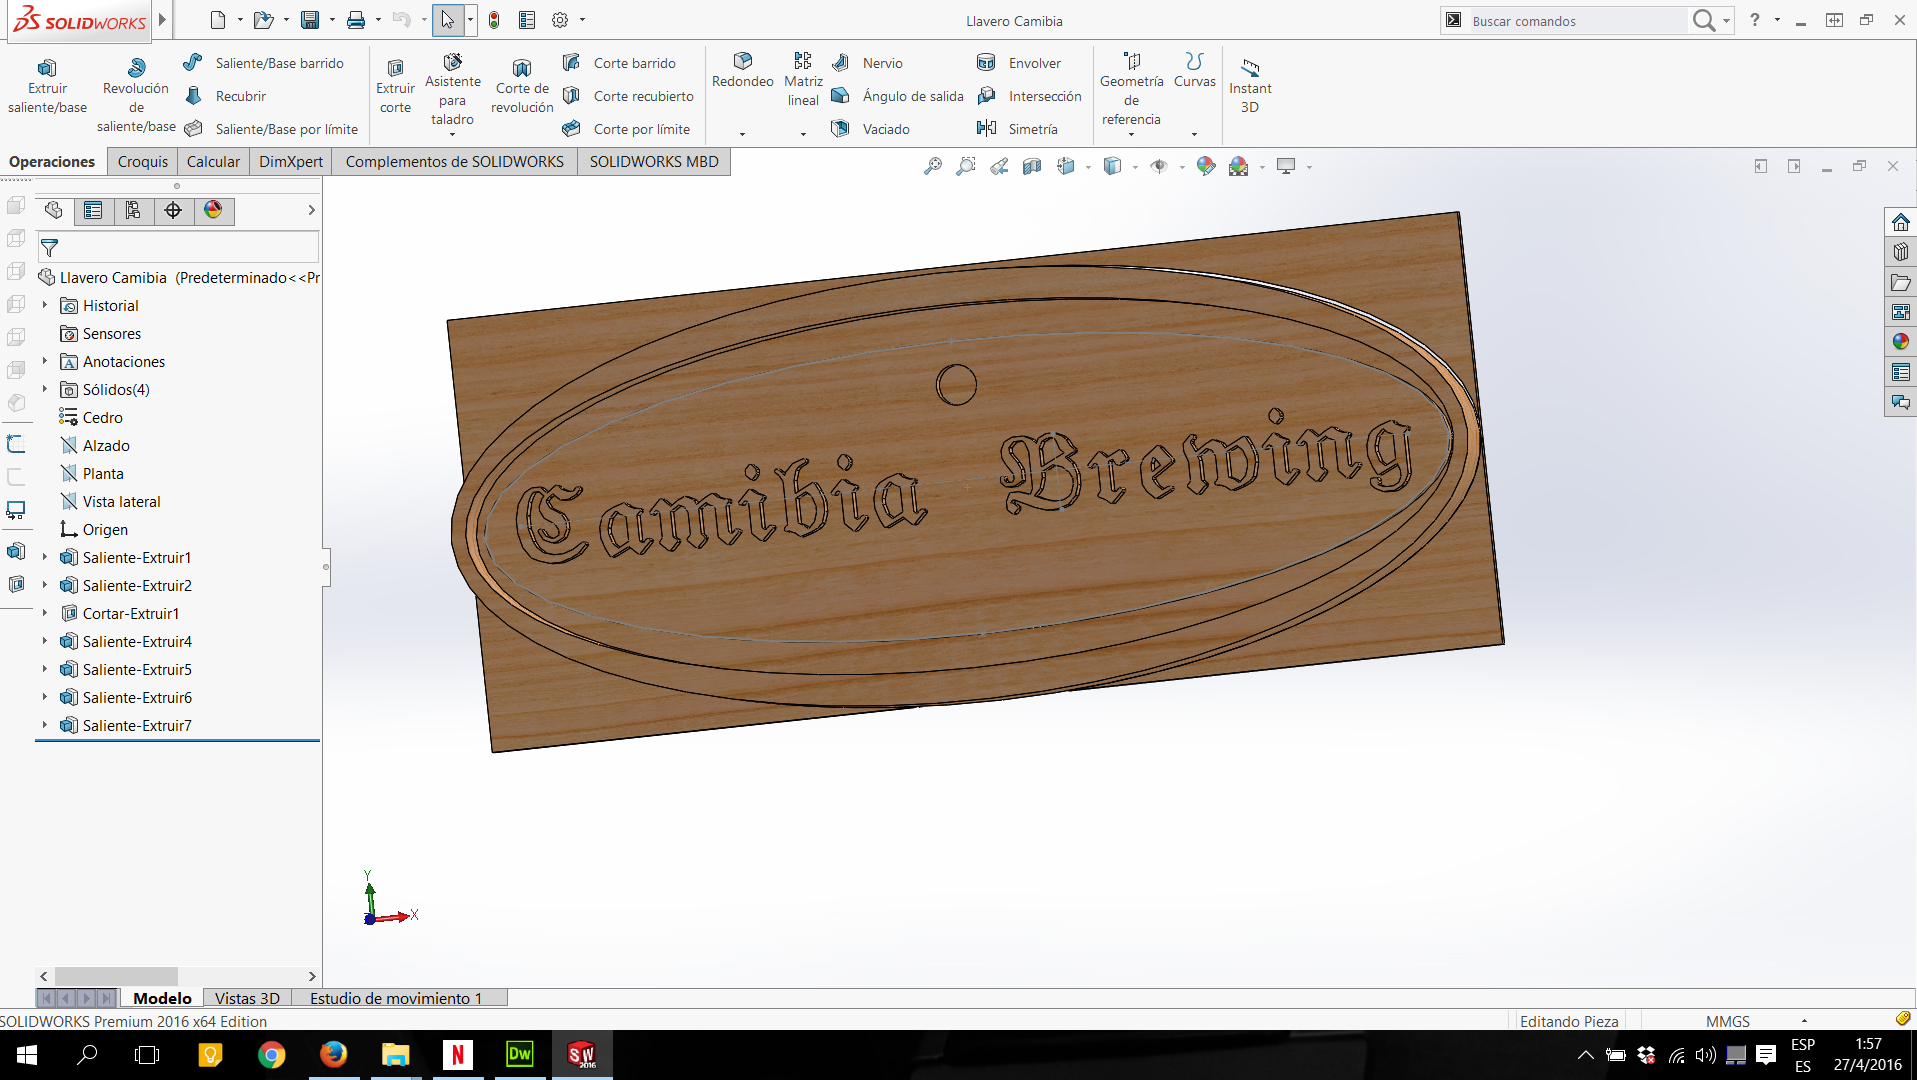Click the New document icon
Screen dimensions: 1917x1080
(x=218, y=20)
